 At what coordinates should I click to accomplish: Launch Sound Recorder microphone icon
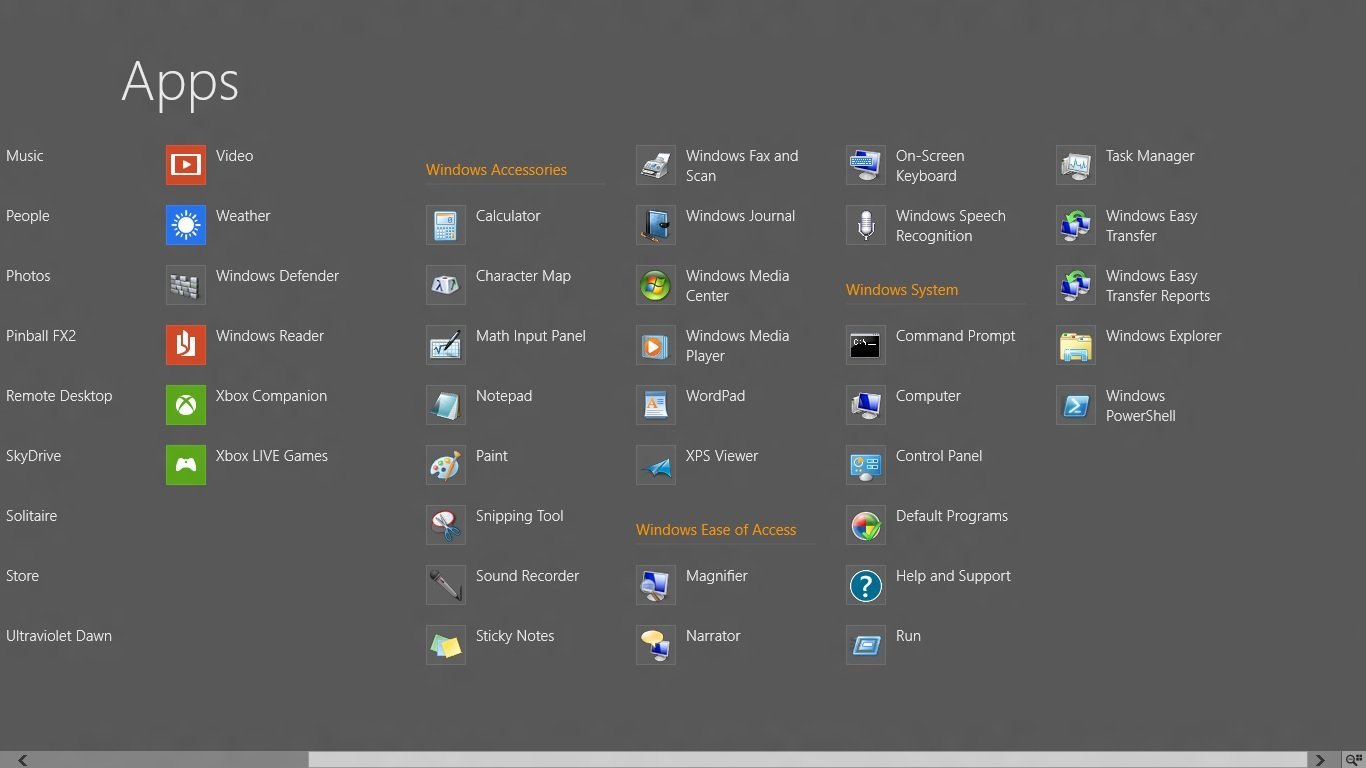[x=446, y=585]
